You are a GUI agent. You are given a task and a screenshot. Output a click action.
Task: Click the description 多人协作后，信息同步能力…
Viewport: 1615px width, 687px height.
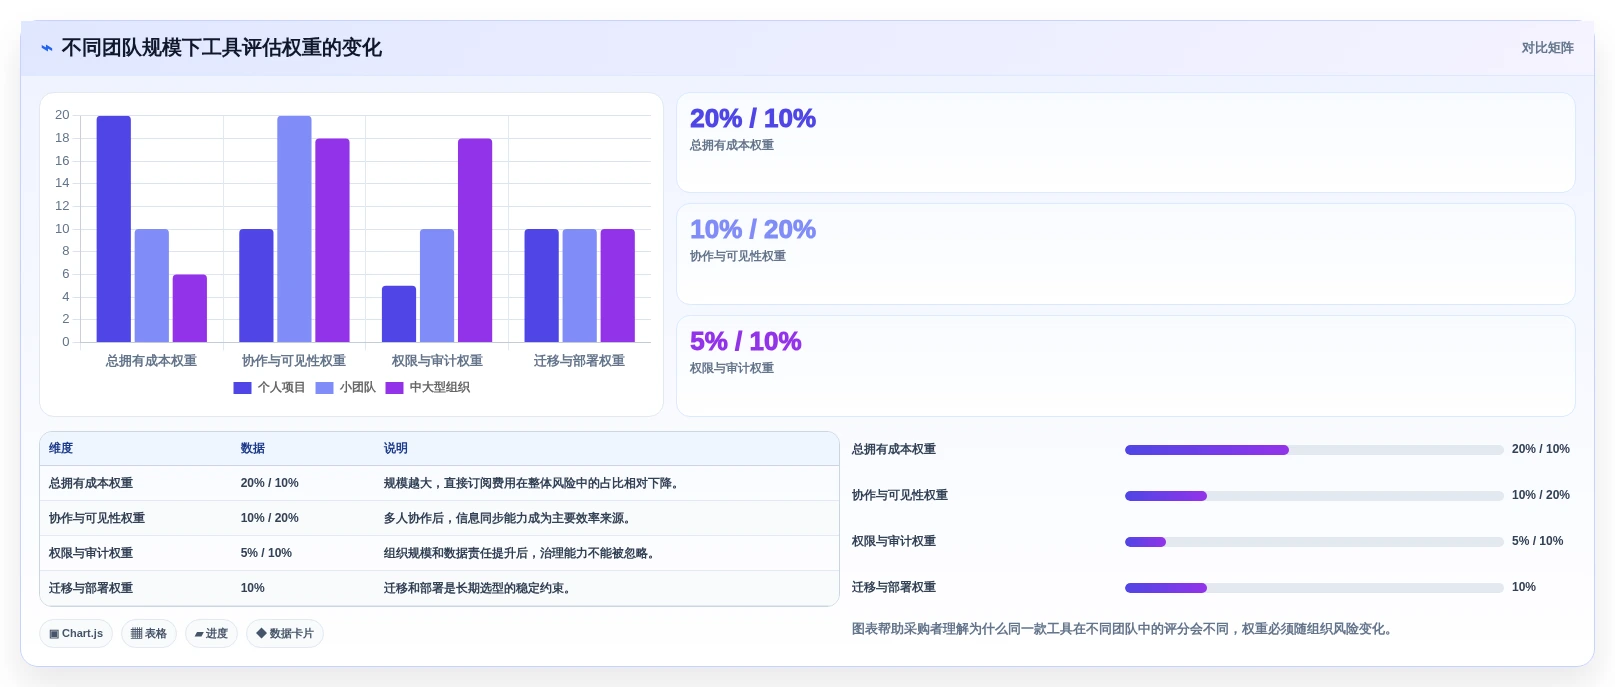510,519
